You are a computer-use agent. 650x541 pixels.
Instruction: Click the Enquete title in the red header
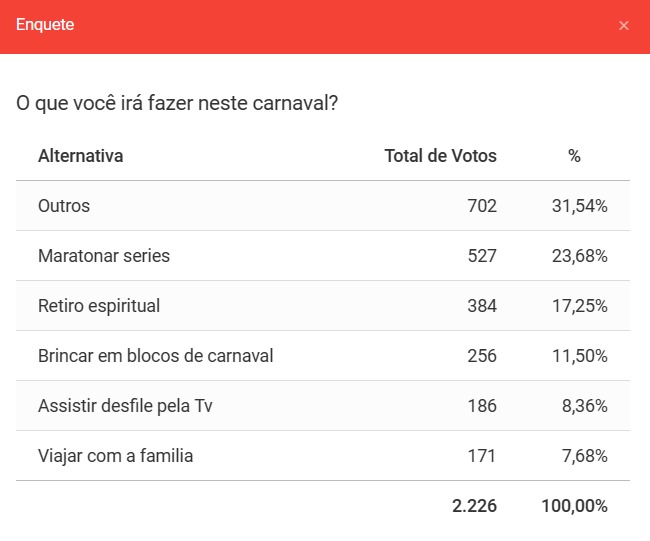pos(45,25)
